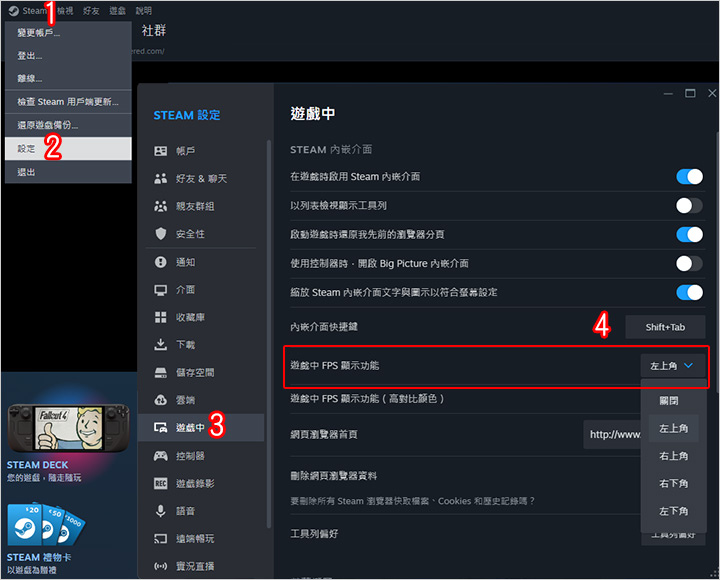Viewport: 720px width, 580px height.
Task: Click 檢查 Steam 用戶端更新... menu entry
Action: coord(68,102)
